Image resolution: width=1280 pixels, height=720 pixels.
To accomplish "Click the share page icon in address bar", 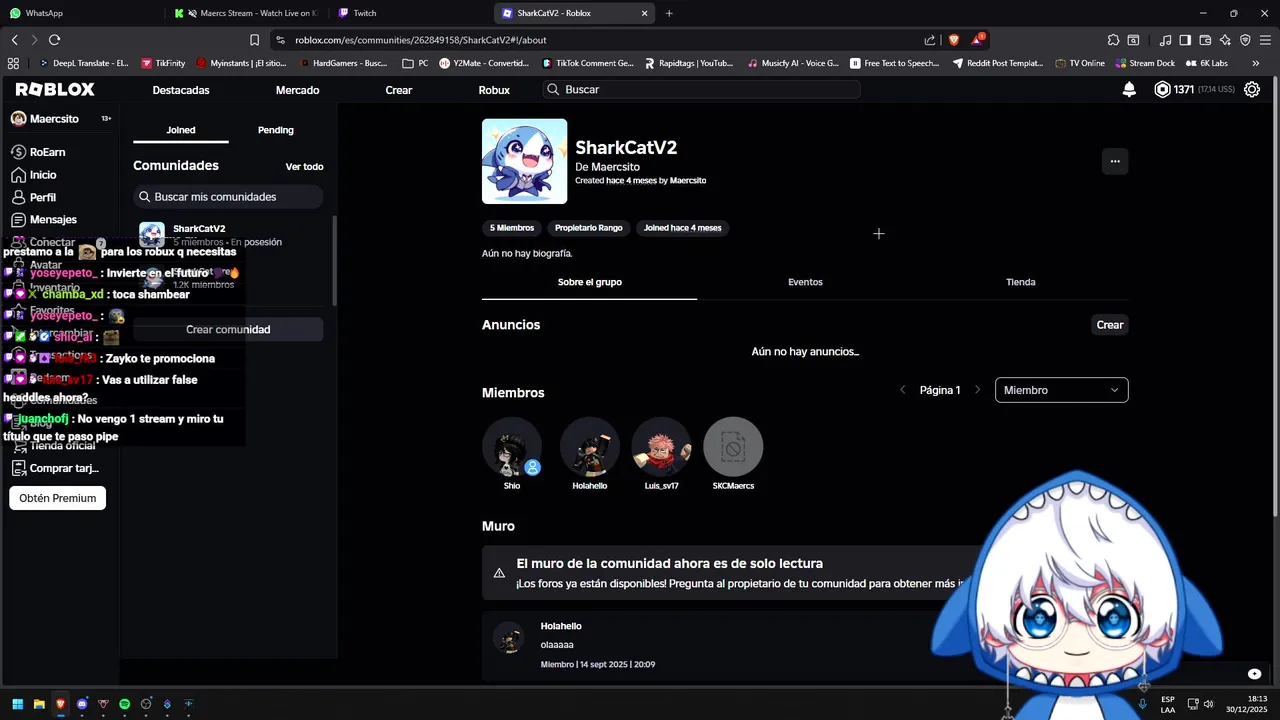I will pos(930,40).
